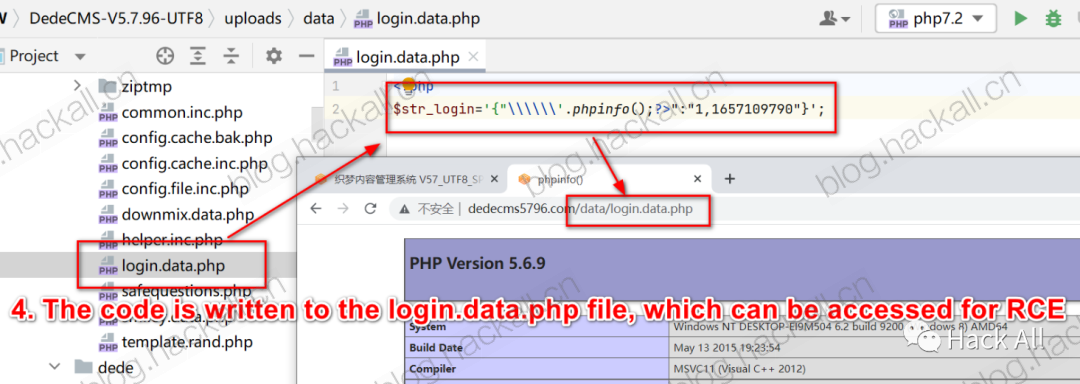Select helper.inc.php in project tree

(x=161, y=239)
